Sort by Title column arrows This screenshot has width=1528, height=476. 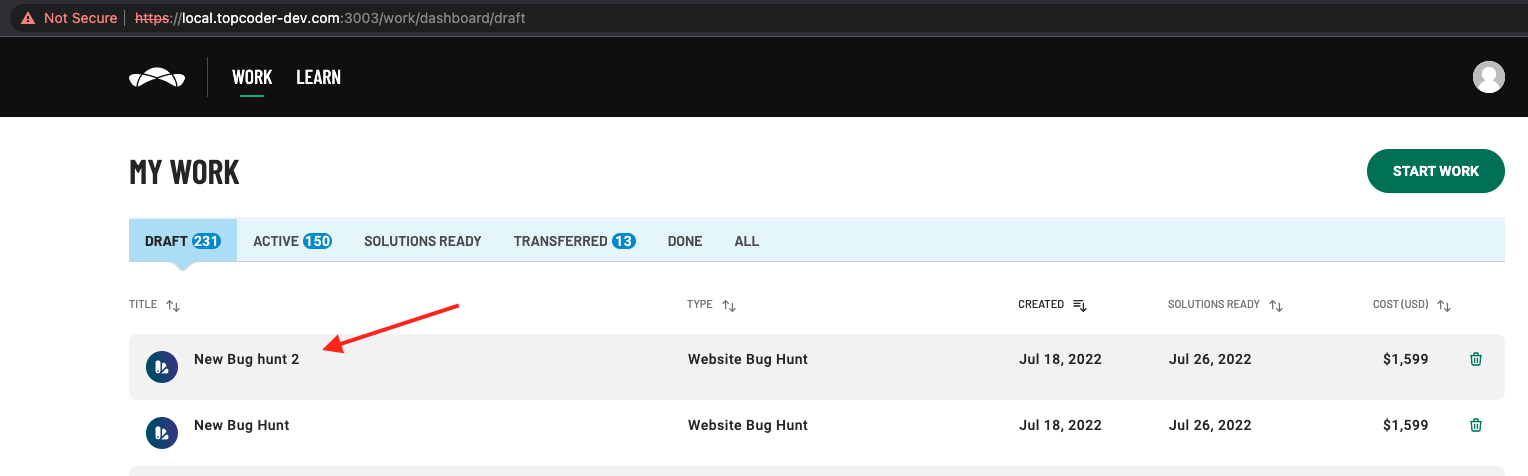click(x=173, y=305)
